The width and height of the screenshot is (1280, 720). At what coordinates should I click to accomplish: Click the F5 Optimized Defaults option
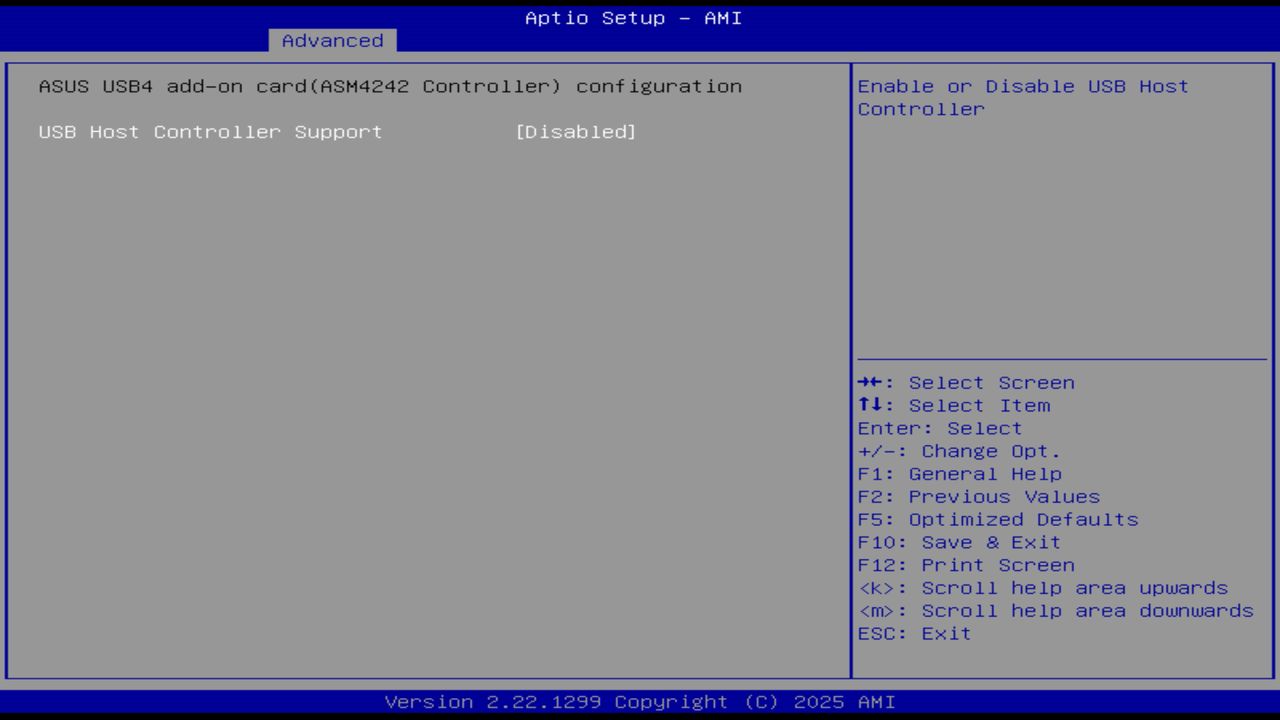[996, 519]
